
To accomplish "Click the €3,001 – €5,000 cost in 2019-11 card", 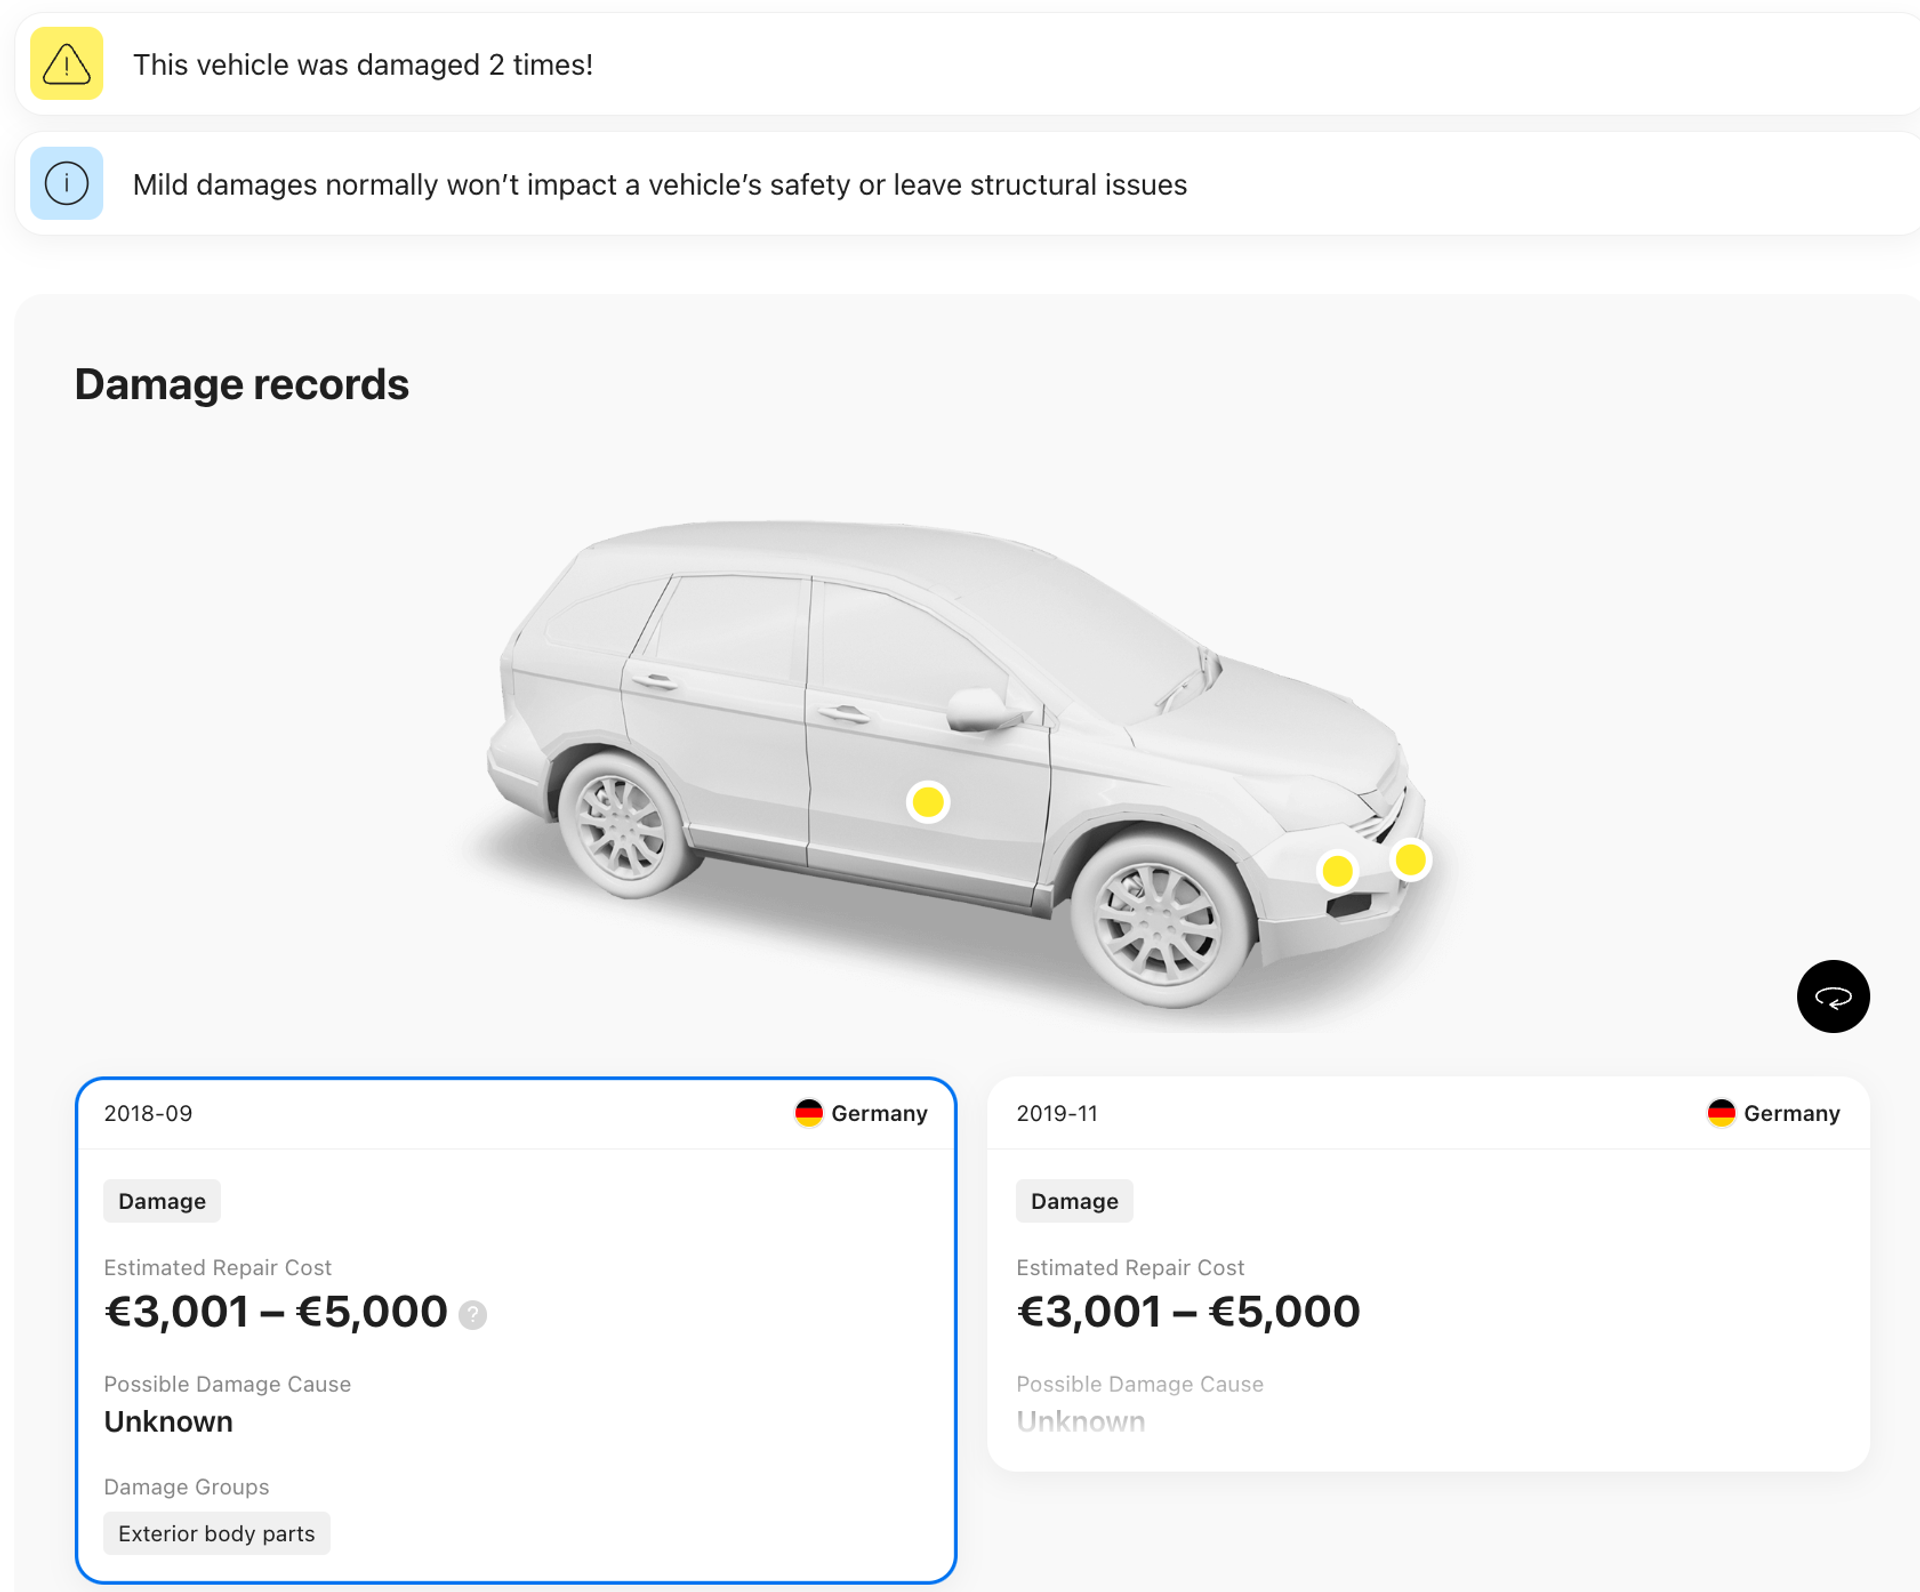I will point(1188,1311).
